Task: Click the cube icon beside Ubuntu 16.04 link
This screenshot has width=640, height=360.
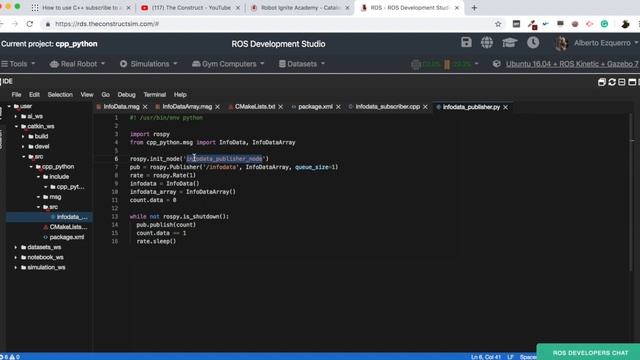Action: click(x=496, y=64)
